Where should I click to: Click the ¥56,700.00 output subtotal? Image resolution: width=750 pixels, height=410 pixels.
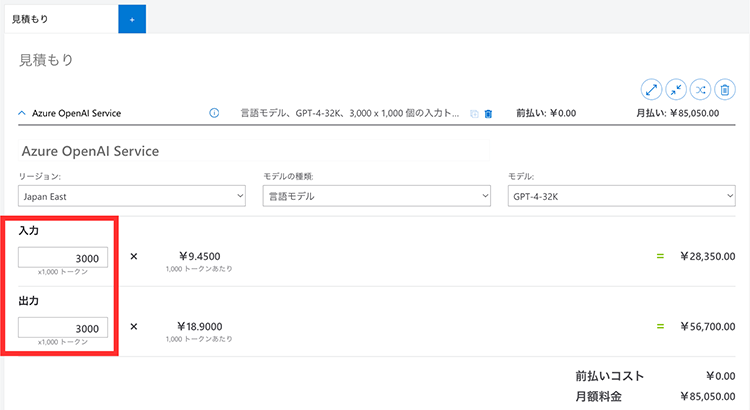707,327
